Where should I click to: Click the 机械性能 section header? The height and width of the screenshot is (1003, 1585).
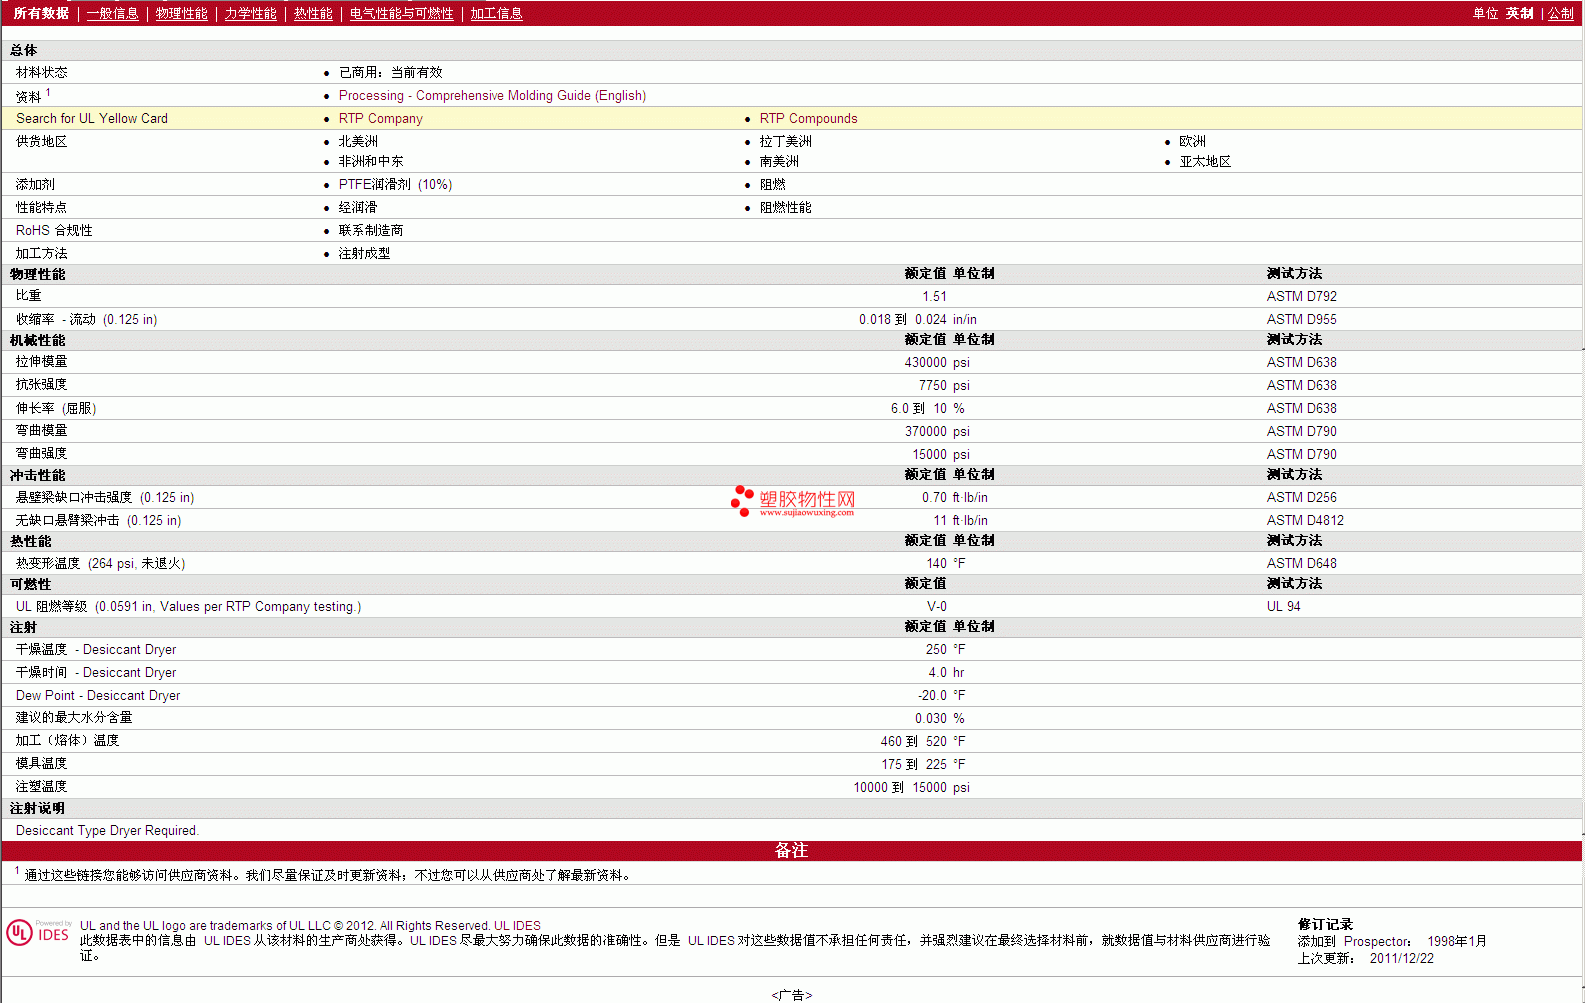pyautogui.click(x=37, y=341)
